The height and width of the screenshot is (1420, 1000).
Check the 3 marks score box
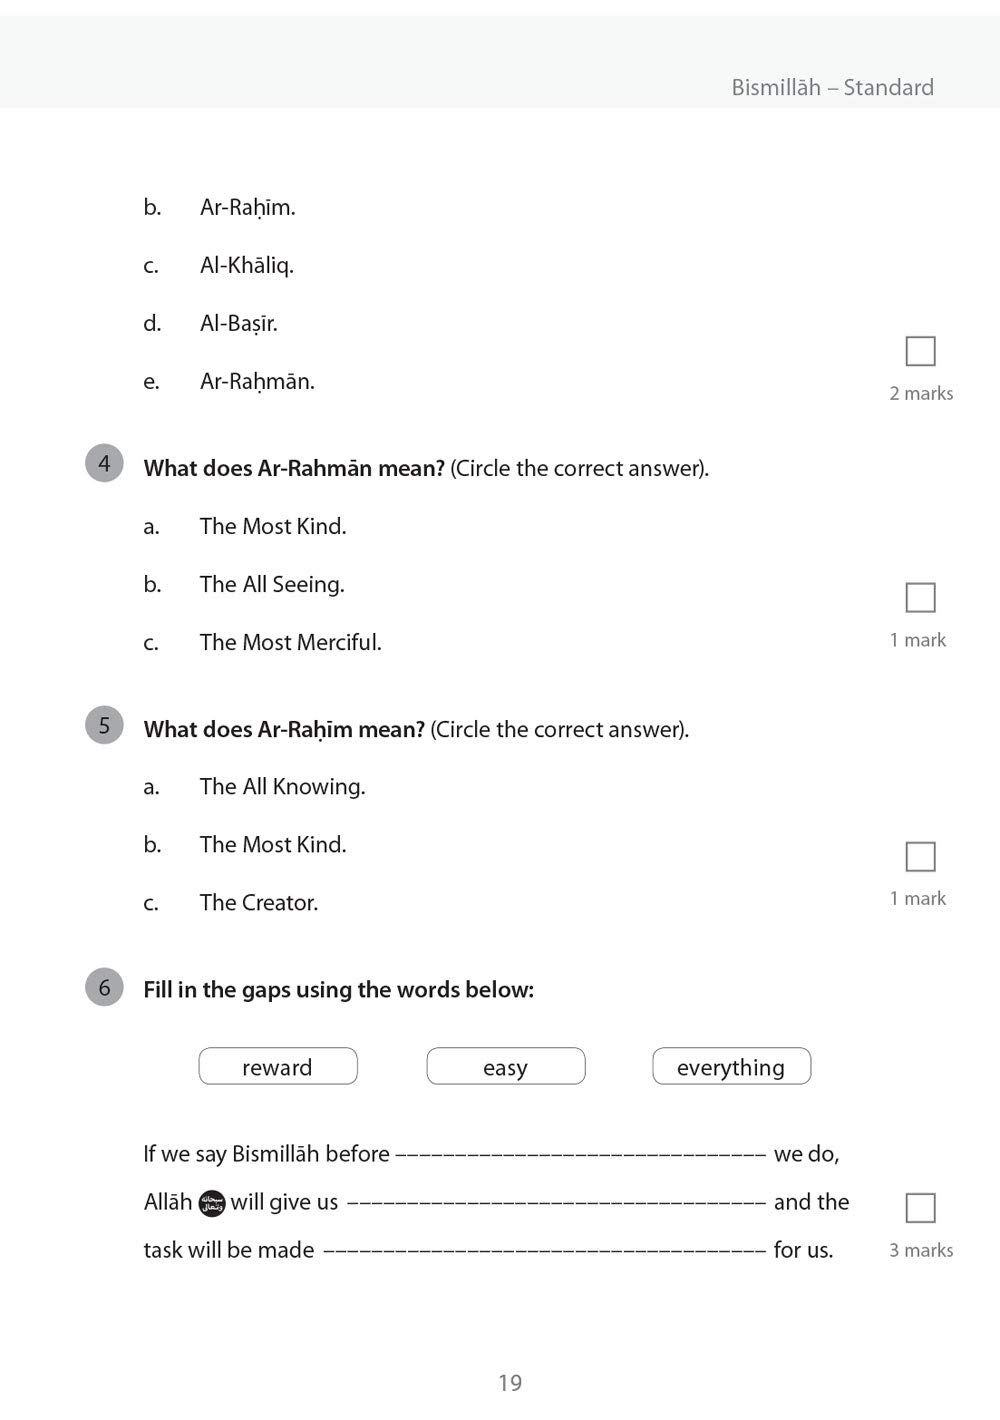[x=920, y=1207]
